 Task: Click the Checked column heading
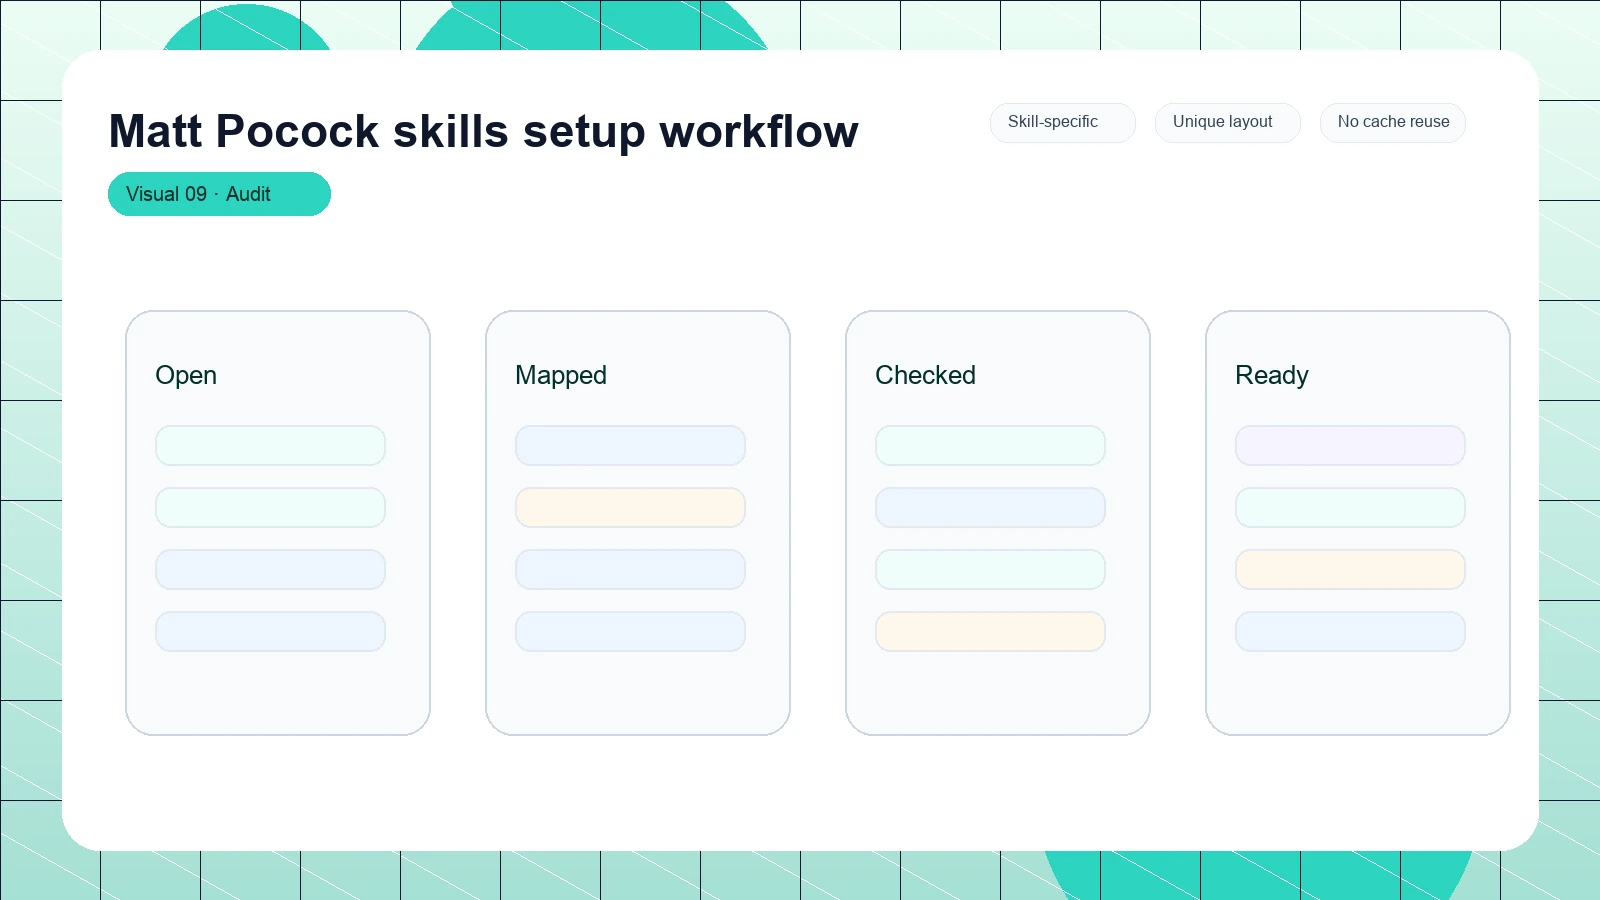pyautogui.click(x=925, y=375)
